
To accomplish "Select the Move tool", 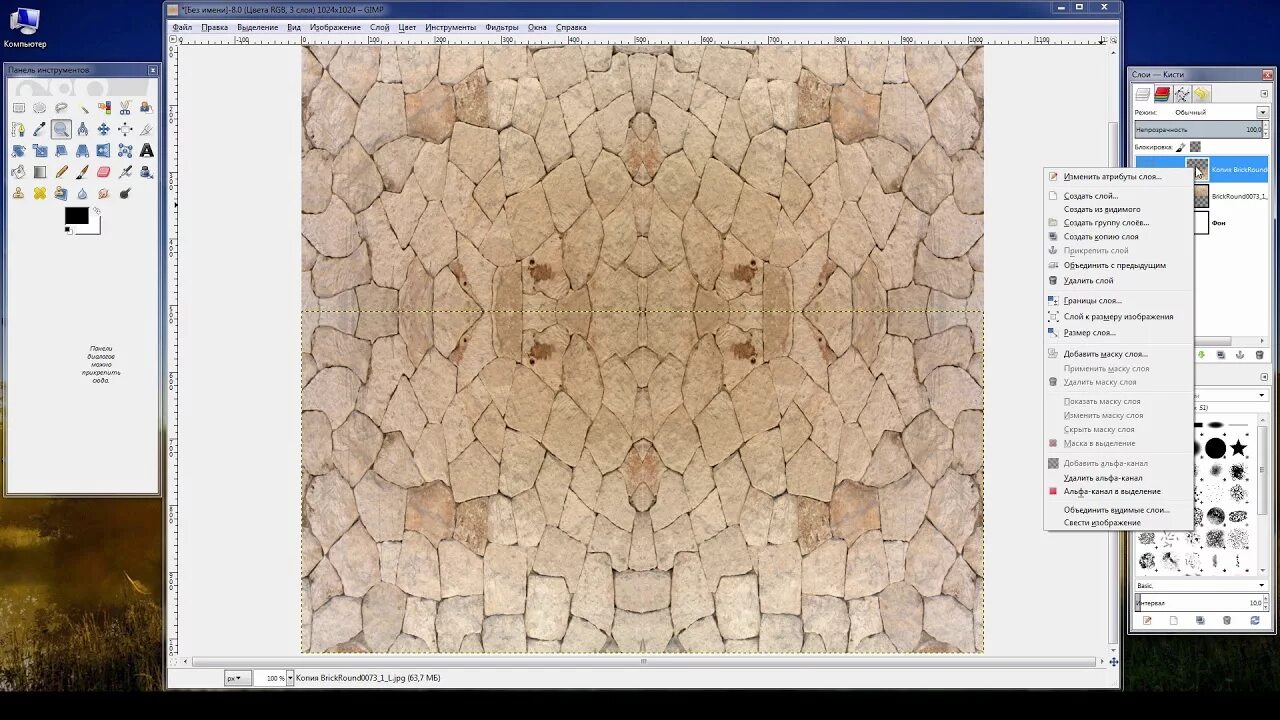I will coord(104,129).
